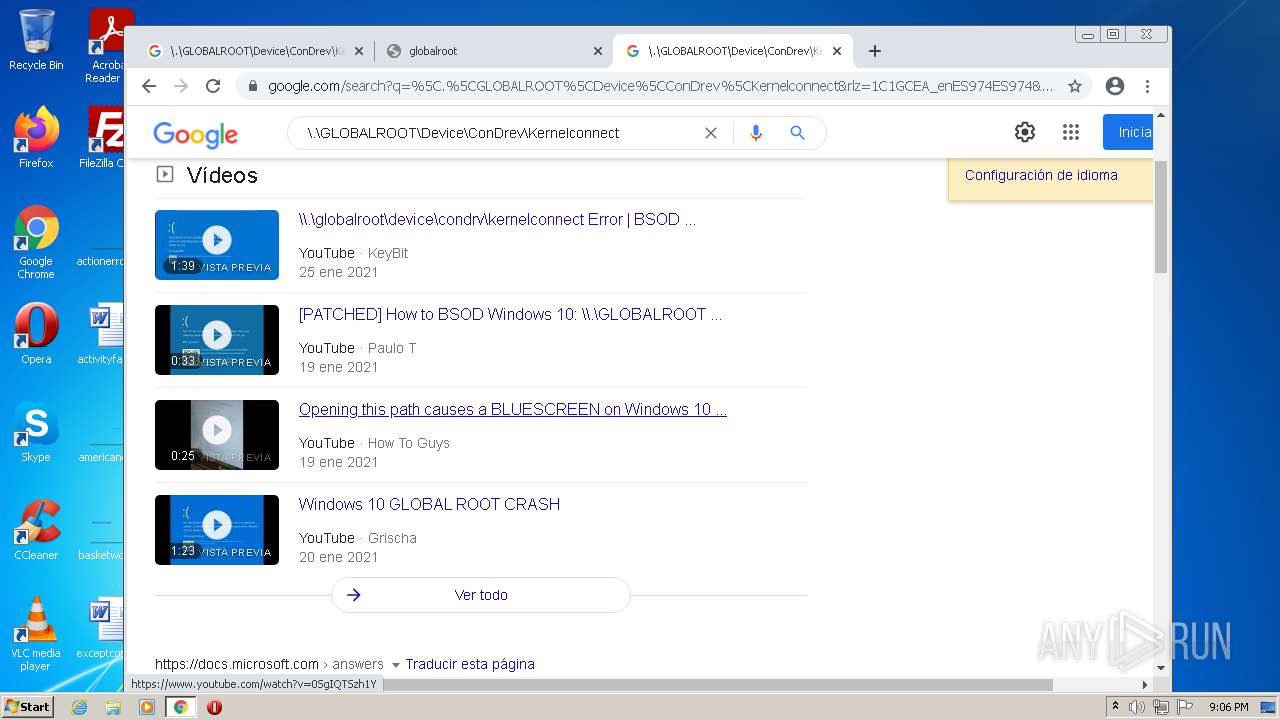Screen dimensions: 1280x720
Task: Open the Google apps grid icon
Action: pos(1071,132)
